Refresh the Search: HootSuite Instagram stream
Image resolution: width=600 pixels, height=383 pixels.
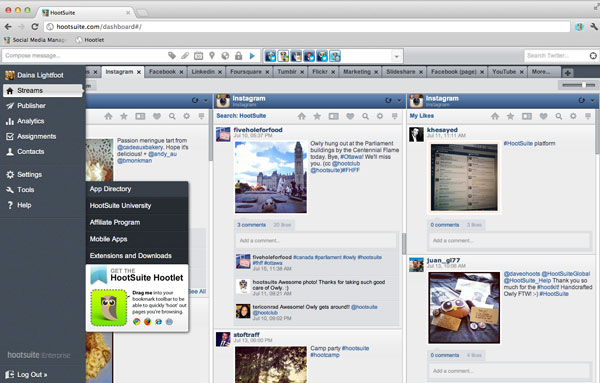point(388,101)
